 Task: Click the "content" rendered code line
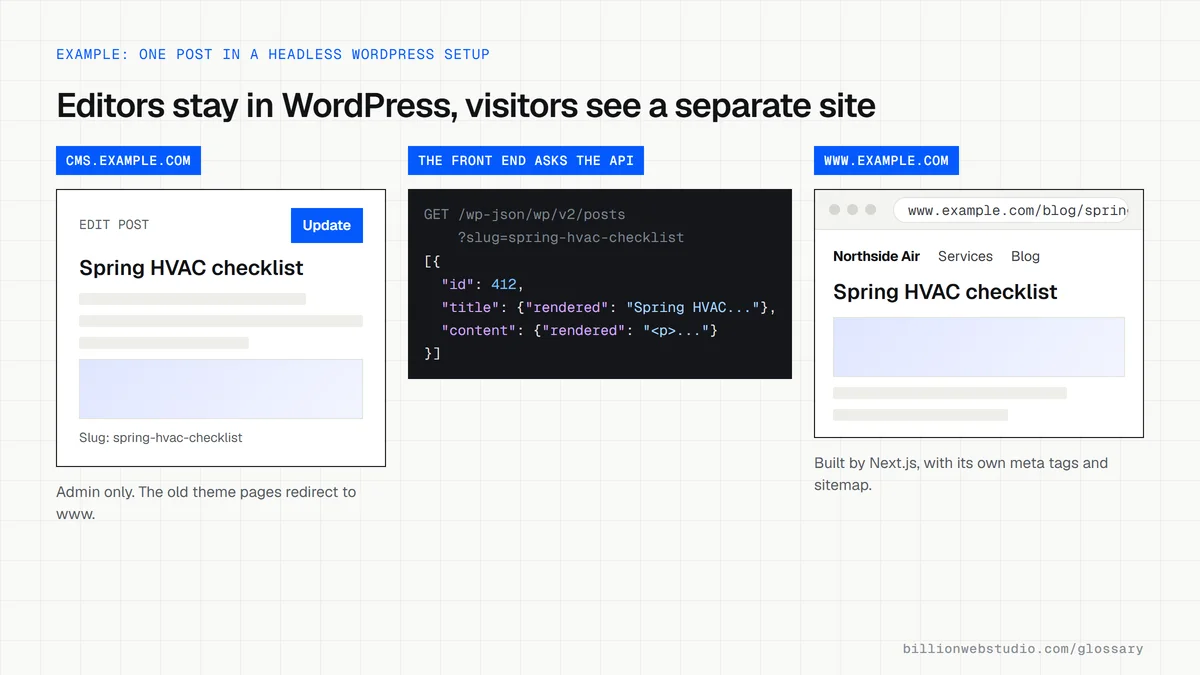(x=579, y=330)
